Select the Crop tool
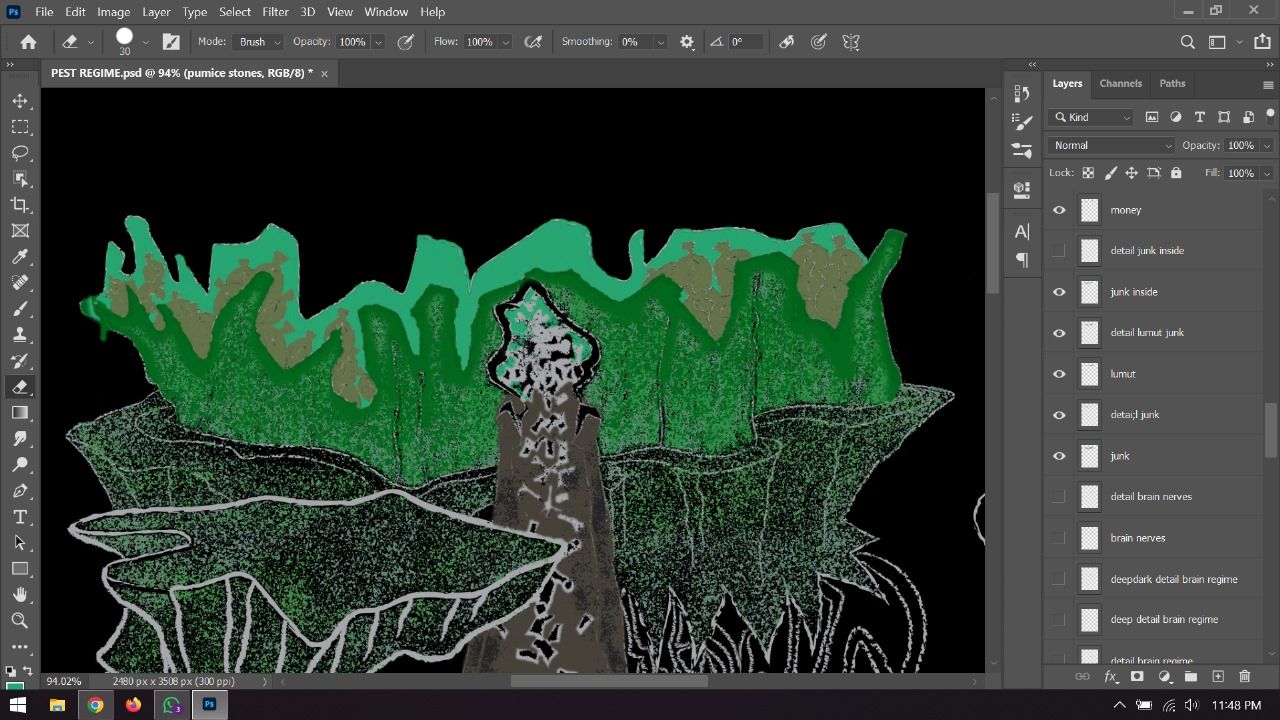Screen dimensions: 1280x720 (x=20, y=205)
